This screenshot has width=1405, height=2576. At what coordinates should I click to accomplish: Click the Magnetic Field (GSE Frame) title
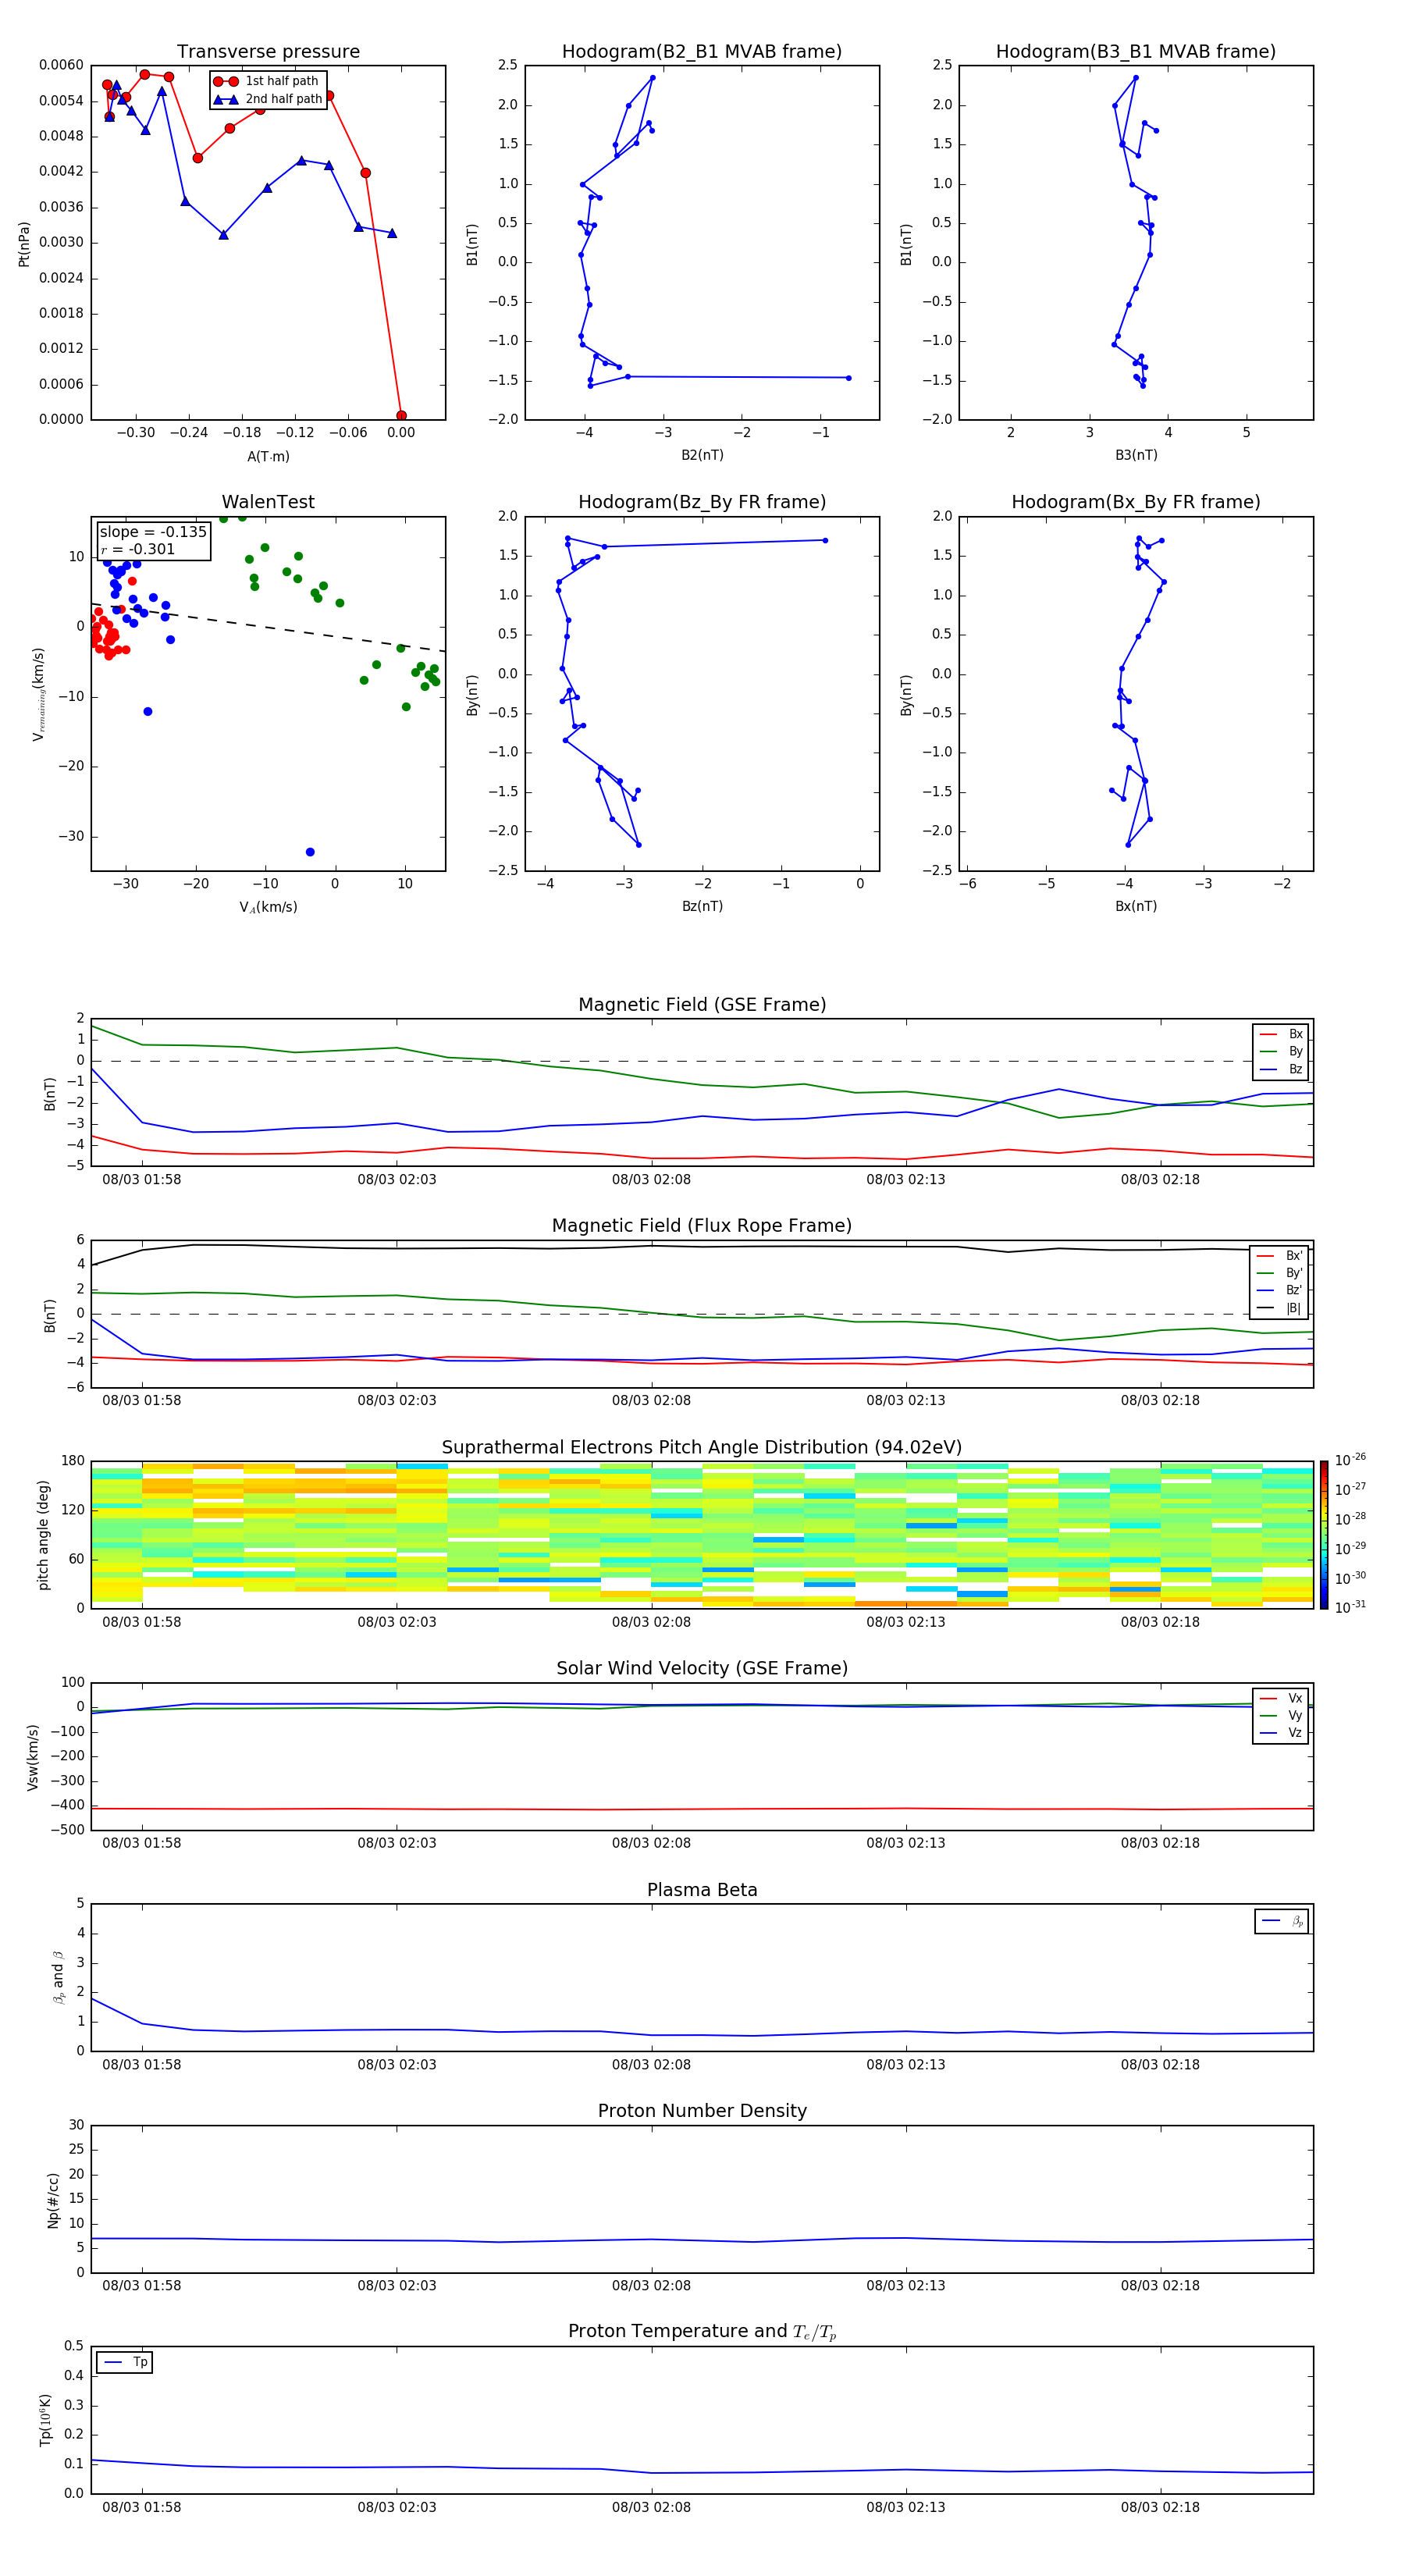702,1005
